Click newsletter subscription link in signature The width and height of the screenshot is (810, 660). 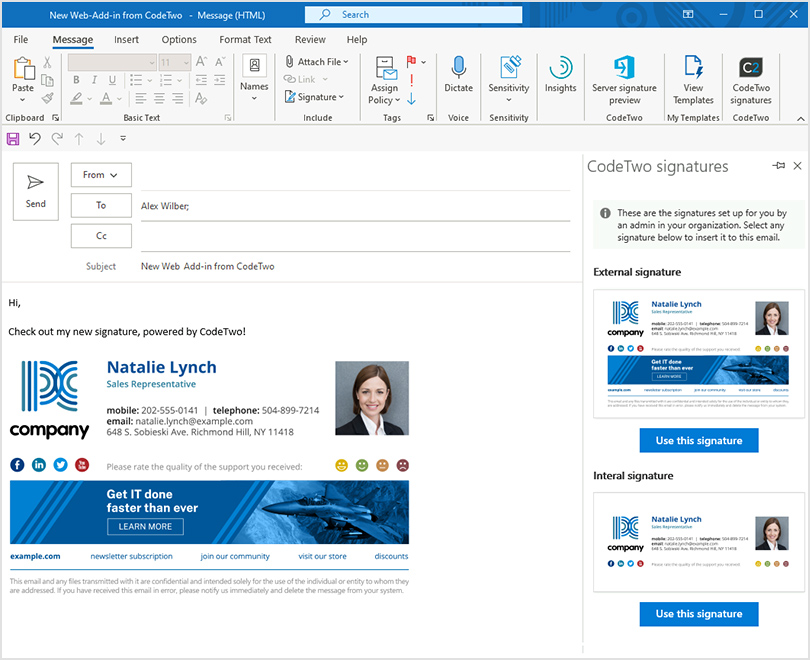click(131, 556)
